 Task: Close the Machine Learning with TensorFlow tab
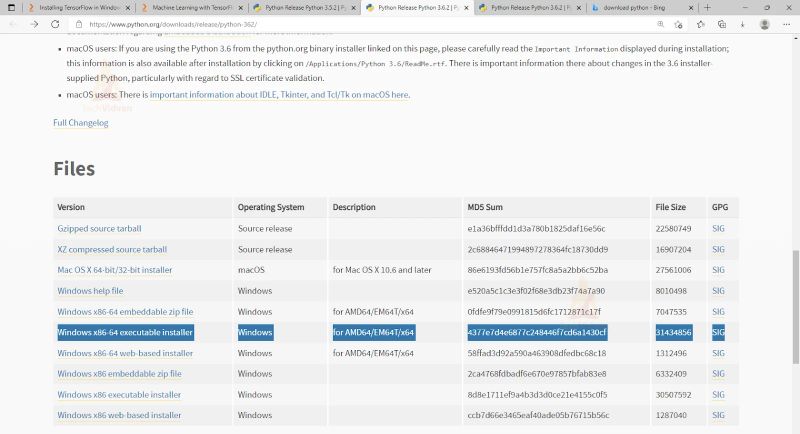pyautogui.click(x=241, y=8)
